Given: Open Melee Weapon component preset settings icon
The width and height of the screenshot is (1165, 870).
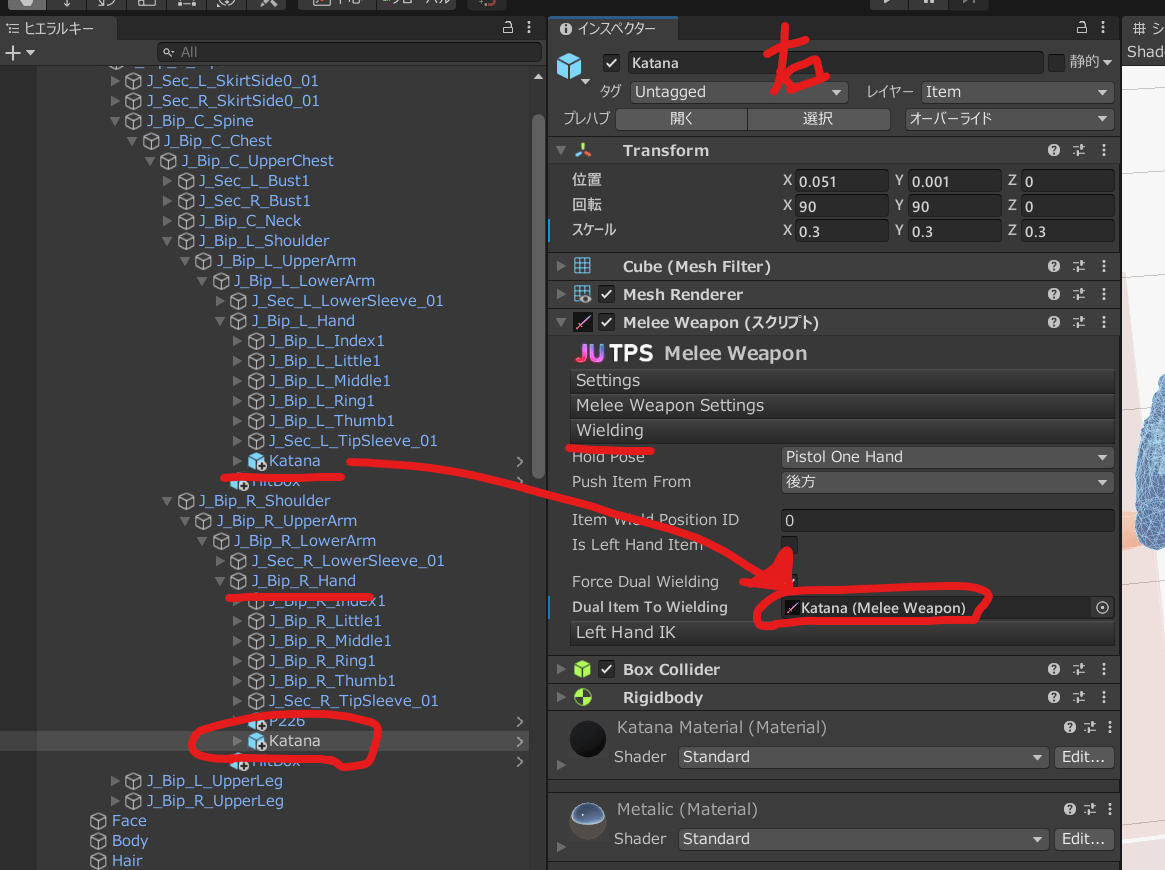Looking at the screenshot, I should tap(1079, 323).
